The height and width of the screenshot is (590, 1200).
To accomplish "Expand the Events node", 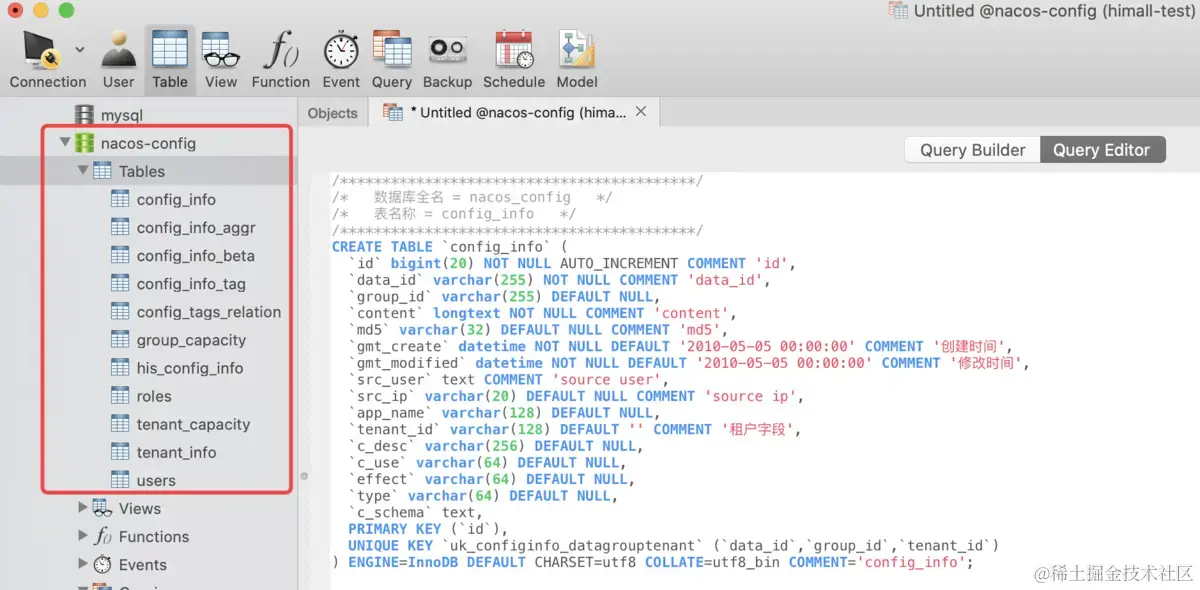I will tap(83, 564).
